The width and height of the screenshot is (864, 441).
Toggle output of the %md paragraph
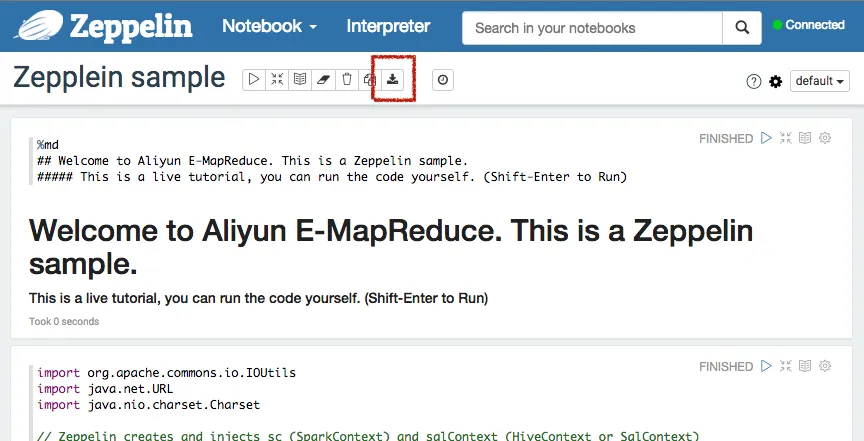pos(805,138)
